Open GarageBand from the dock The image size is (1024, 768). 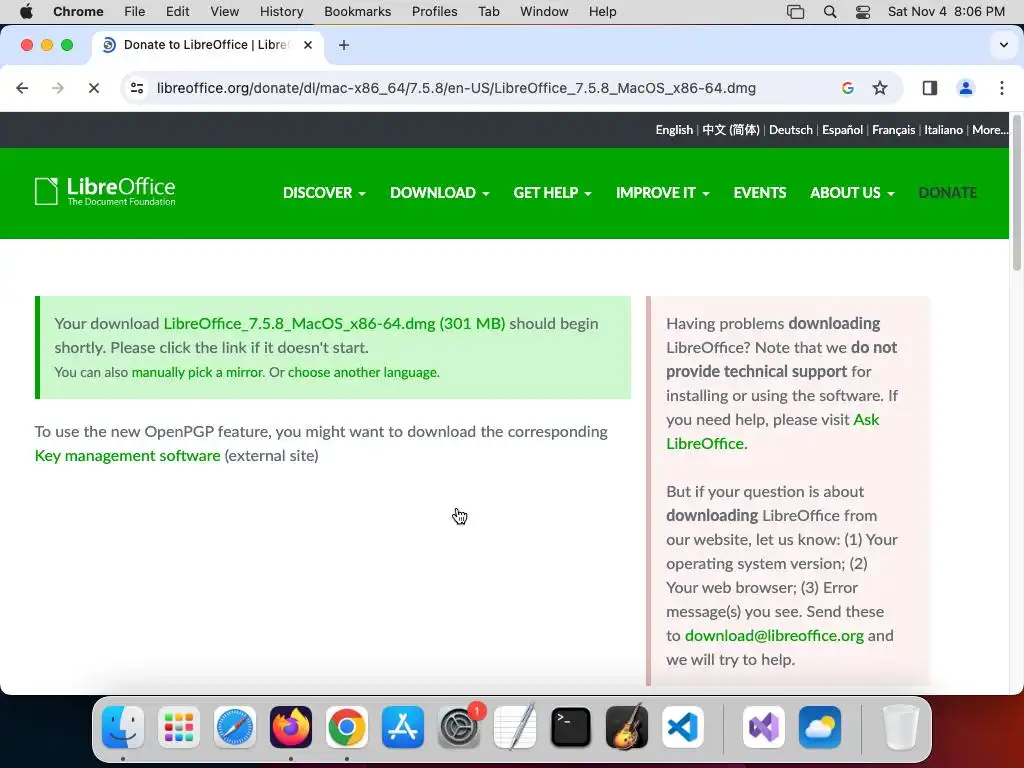point(627,728)
